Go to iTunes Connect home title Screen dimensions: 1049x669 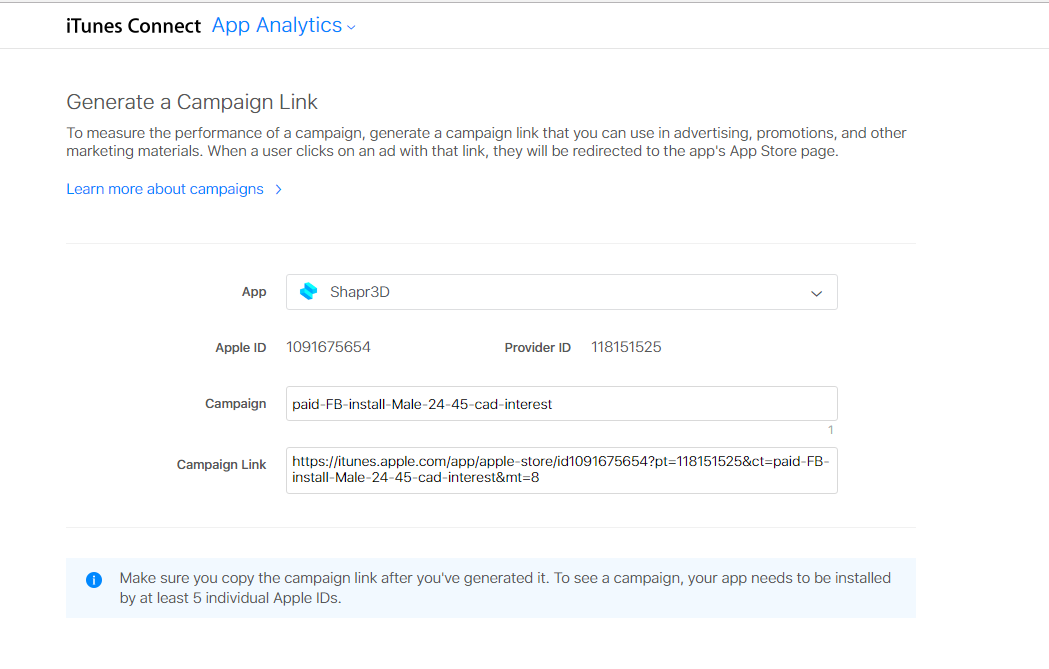(x=133, y=26)
